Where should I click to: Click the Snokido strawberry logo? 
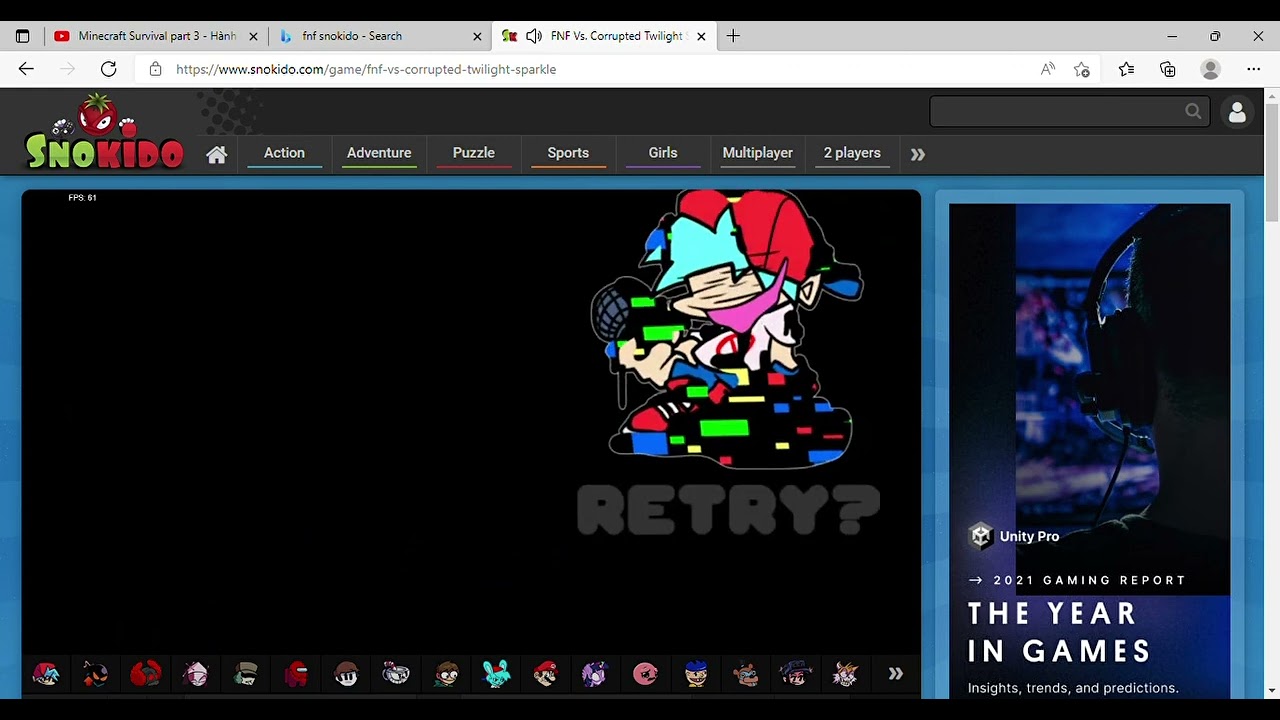point(104,132)
